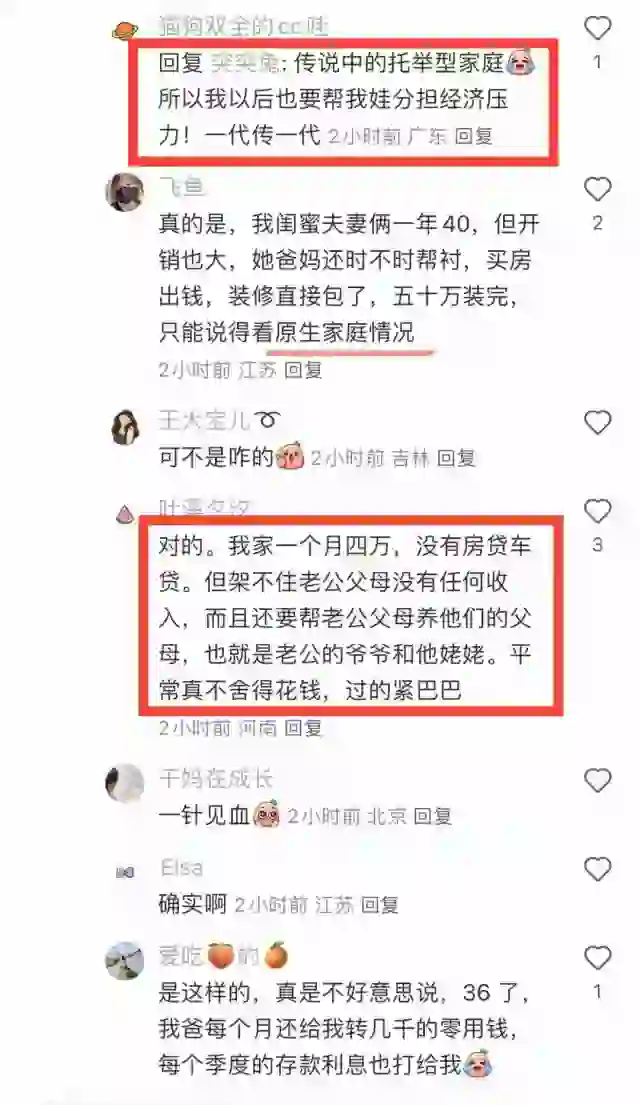Open username Elsa profile link
Viewport: 640px width, 1105px height.
pos(181,867)
